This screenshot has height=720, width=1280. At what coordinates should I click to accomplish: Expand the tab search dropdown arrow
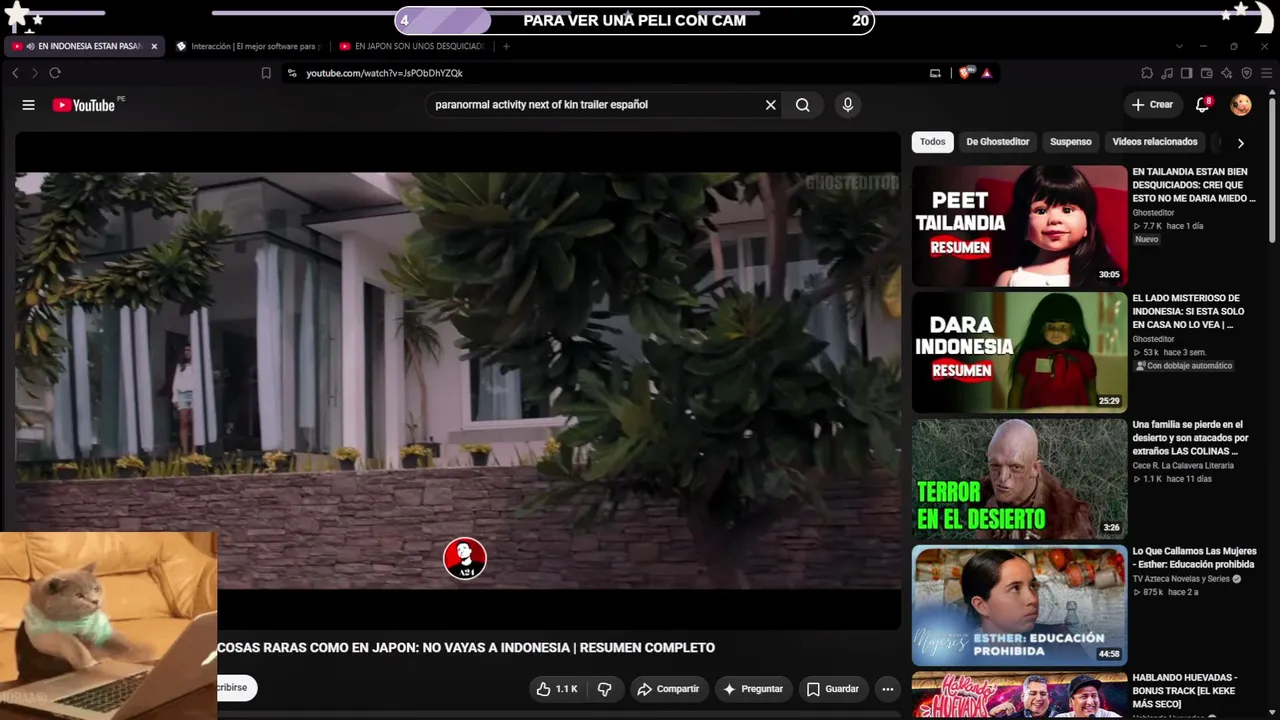click(x=1179, y=46)
